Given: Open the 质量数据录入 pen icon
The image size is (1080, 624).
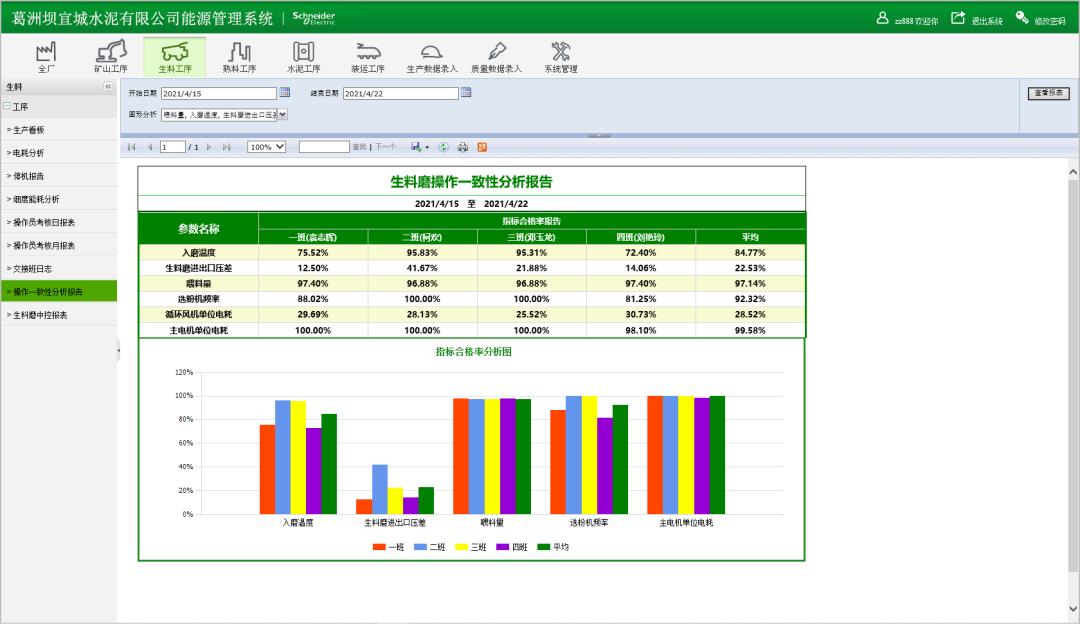Looking at the screenshot, I should [x=495, y=56].
